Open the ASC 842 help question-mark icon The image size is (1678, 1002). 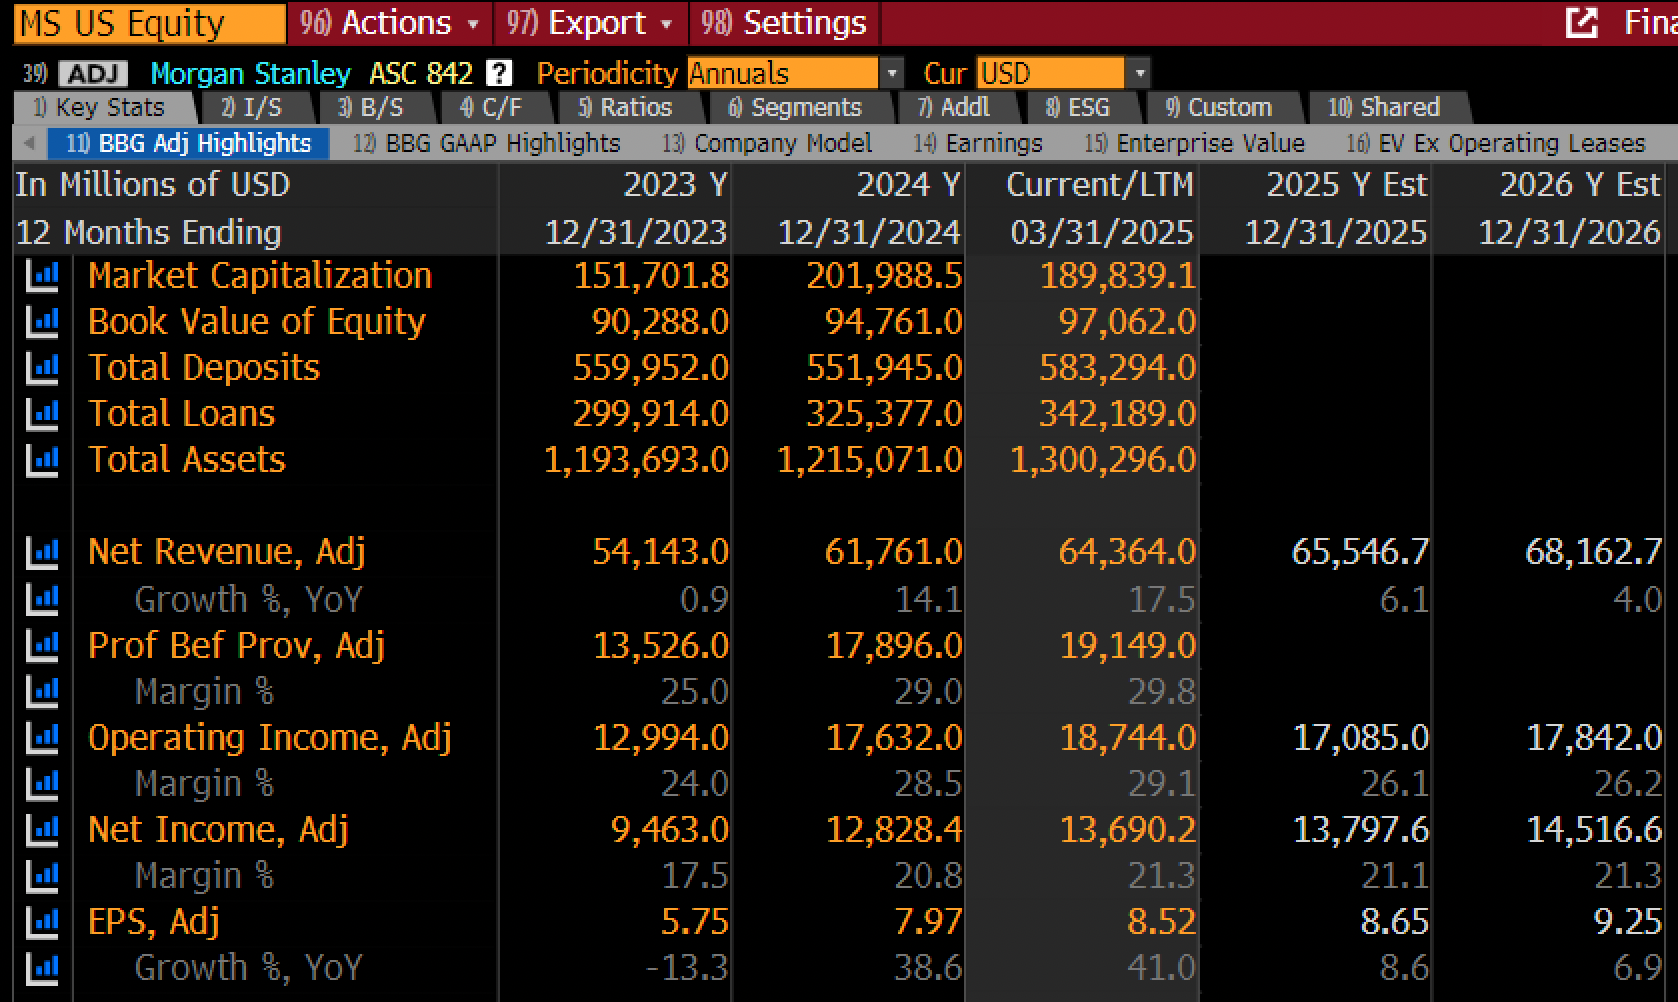(x=498, y=73)
